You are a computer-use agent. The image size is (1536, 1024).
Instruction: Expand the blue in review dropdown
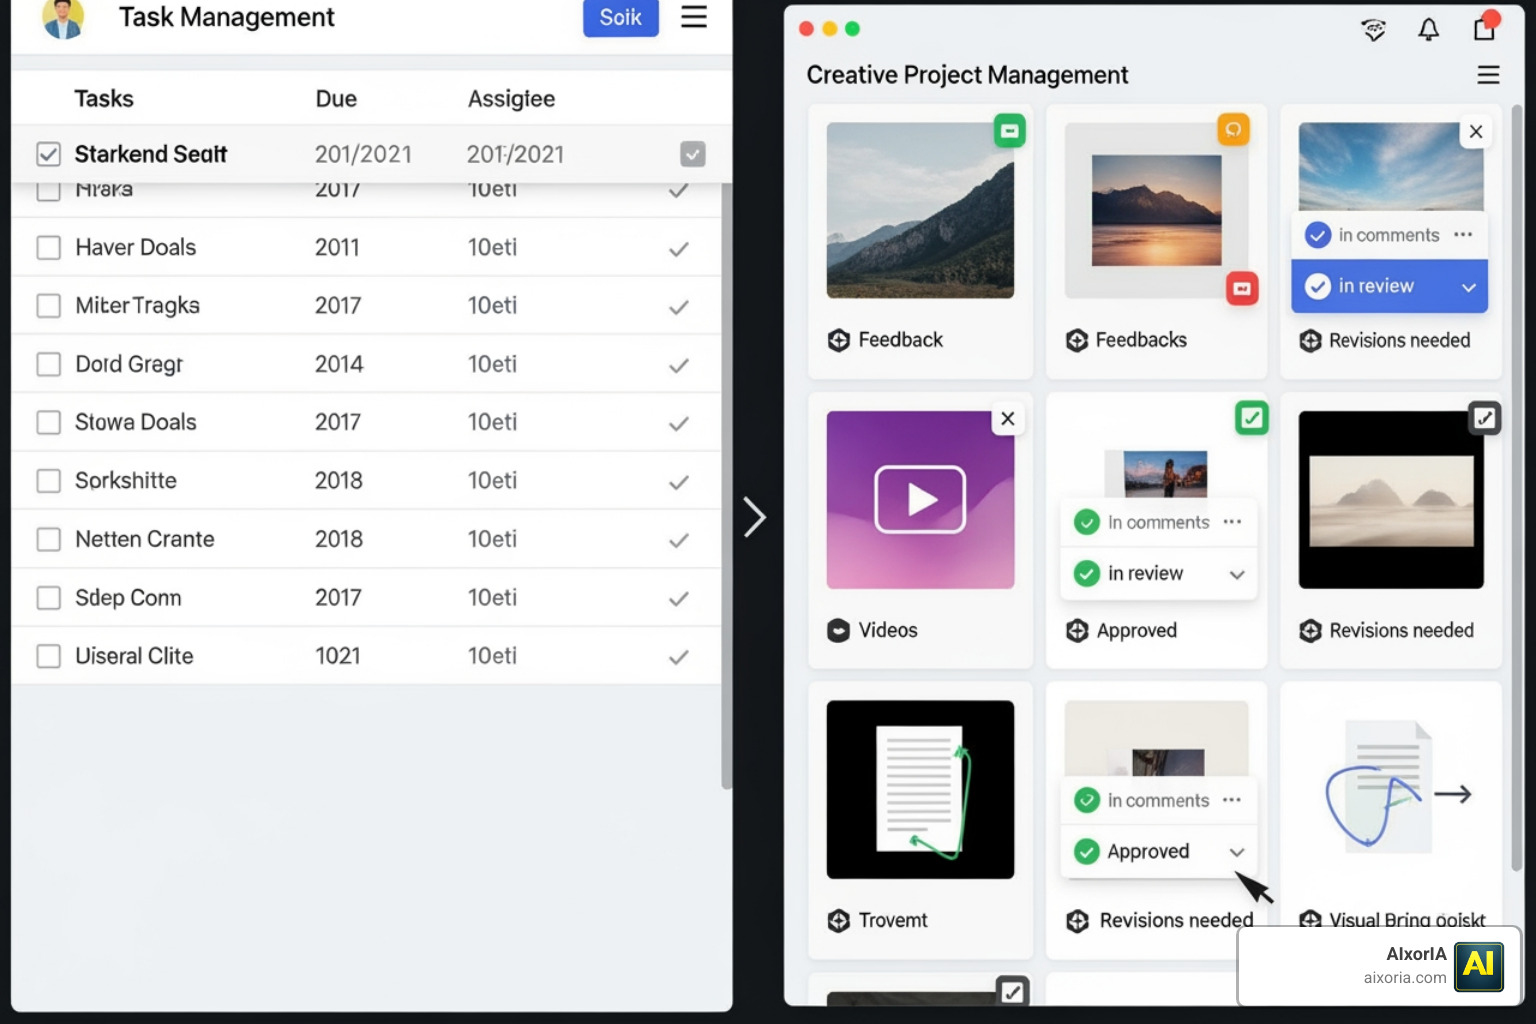[1469, 287]
